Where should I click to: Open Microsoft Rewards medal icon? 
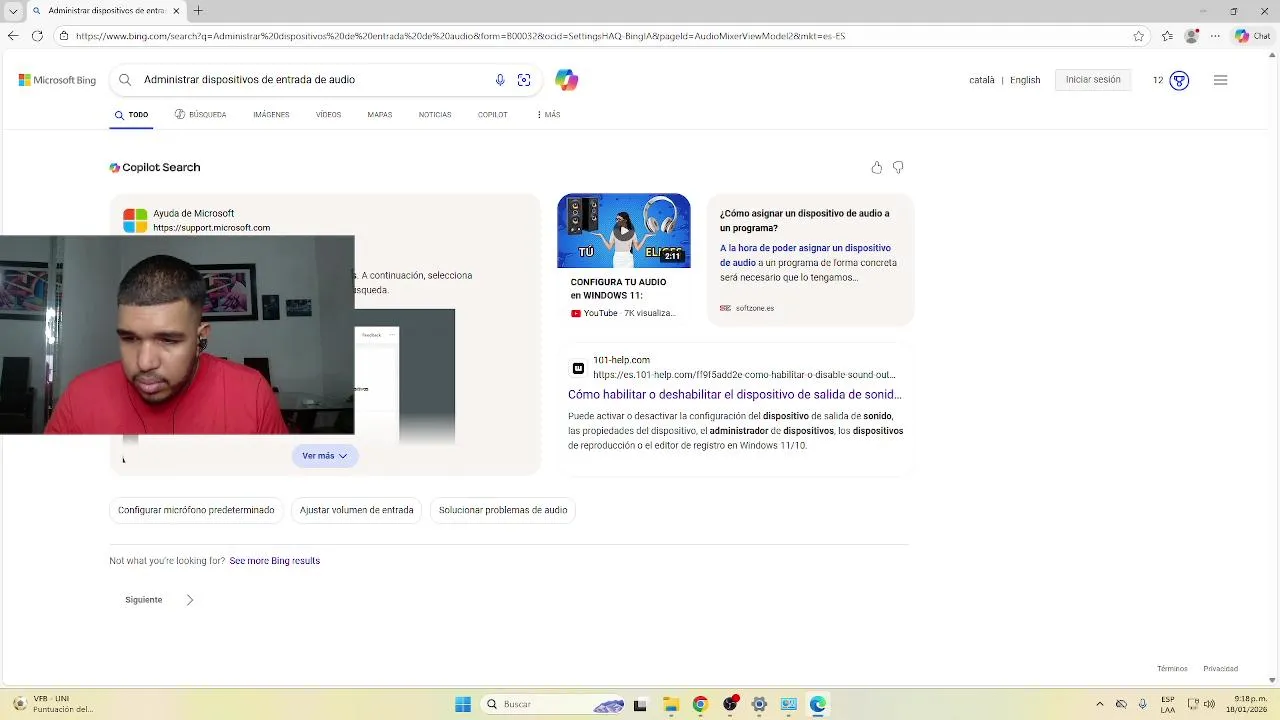coord(1179,80)
